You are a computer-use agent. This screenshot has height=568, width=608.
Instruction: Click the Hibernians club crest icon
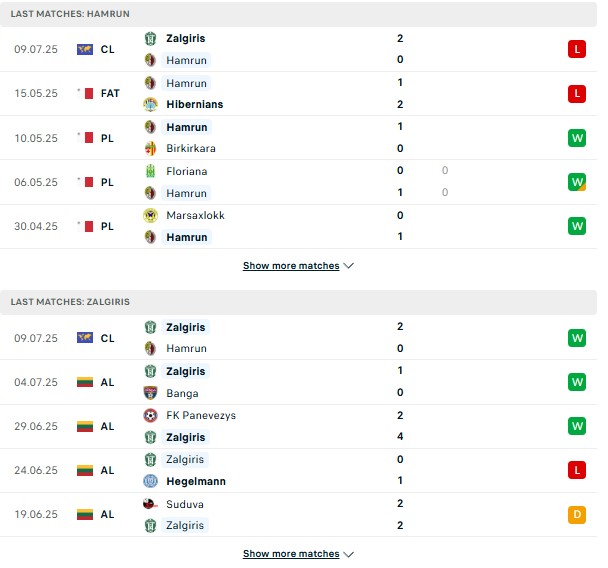(x=150, y=105)
